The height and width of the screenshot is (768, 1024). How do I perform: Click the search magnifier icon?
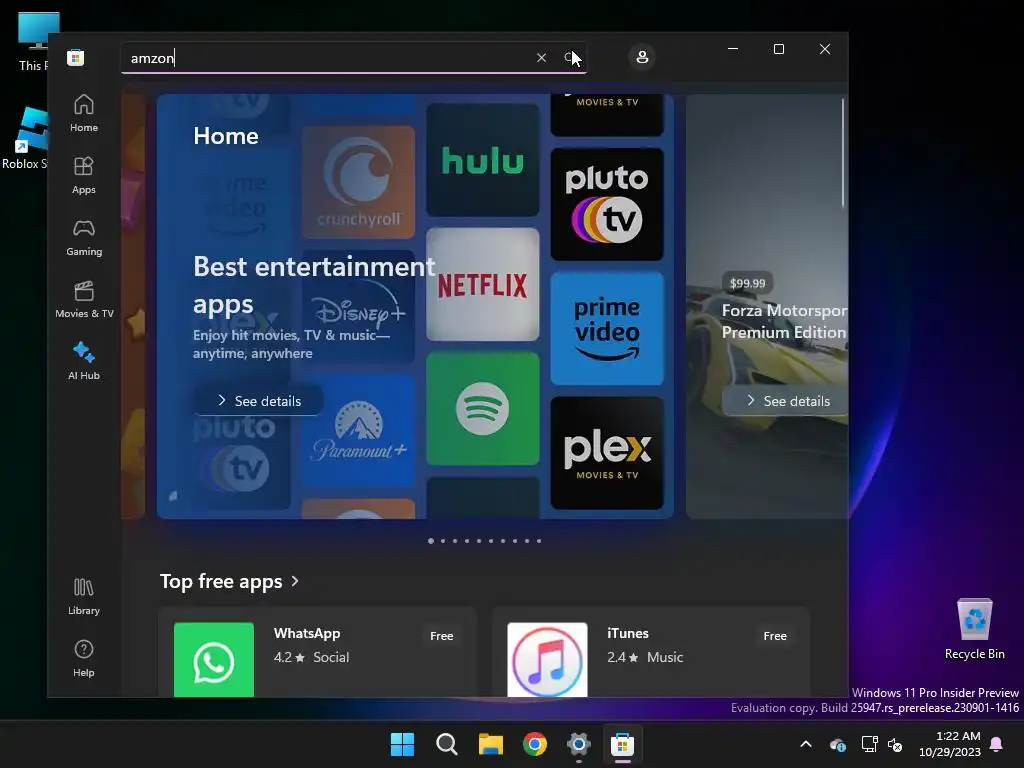(570, 57)
